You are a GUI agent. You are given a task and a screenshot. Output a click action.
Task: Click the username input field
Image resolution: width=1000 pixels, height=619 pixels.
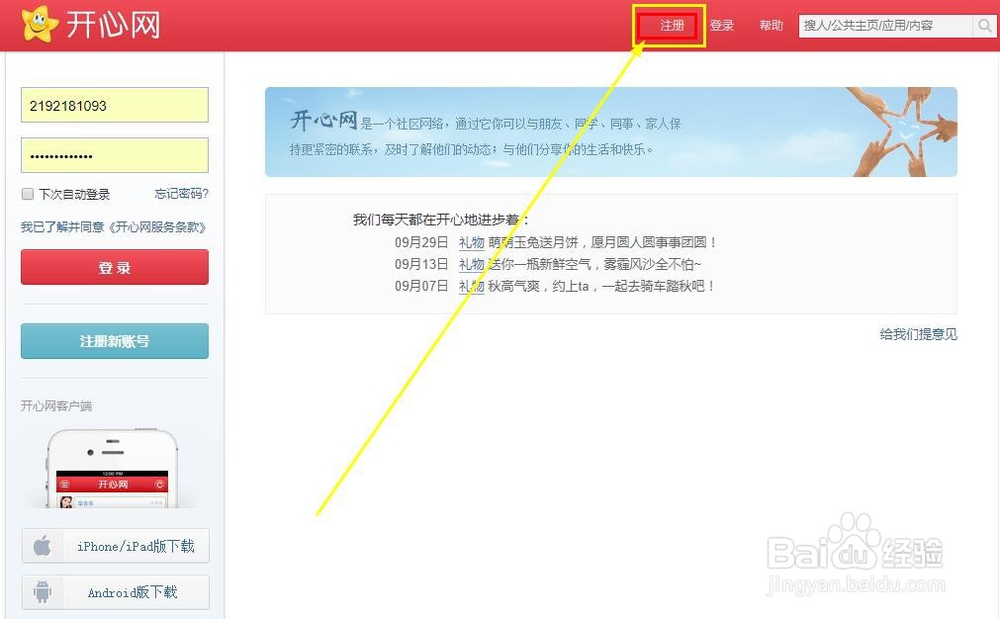113,105
